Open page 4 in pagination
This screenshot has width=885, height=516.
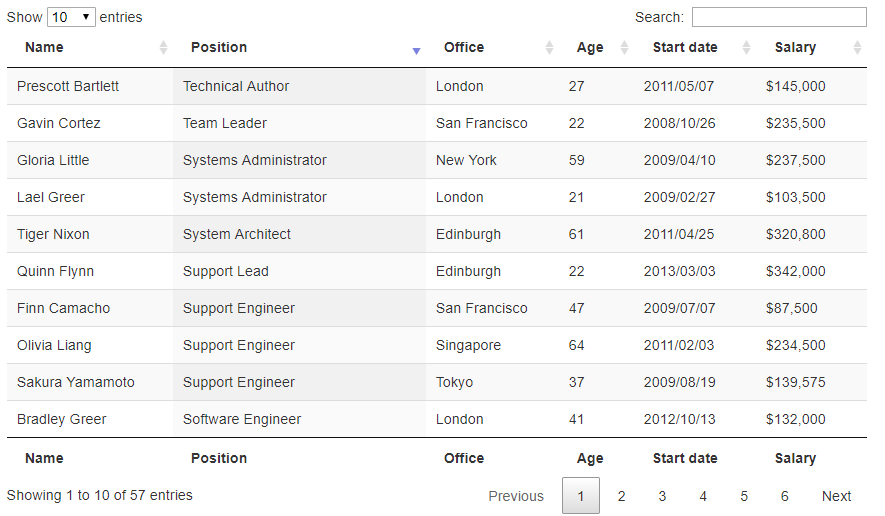[703, 496]
